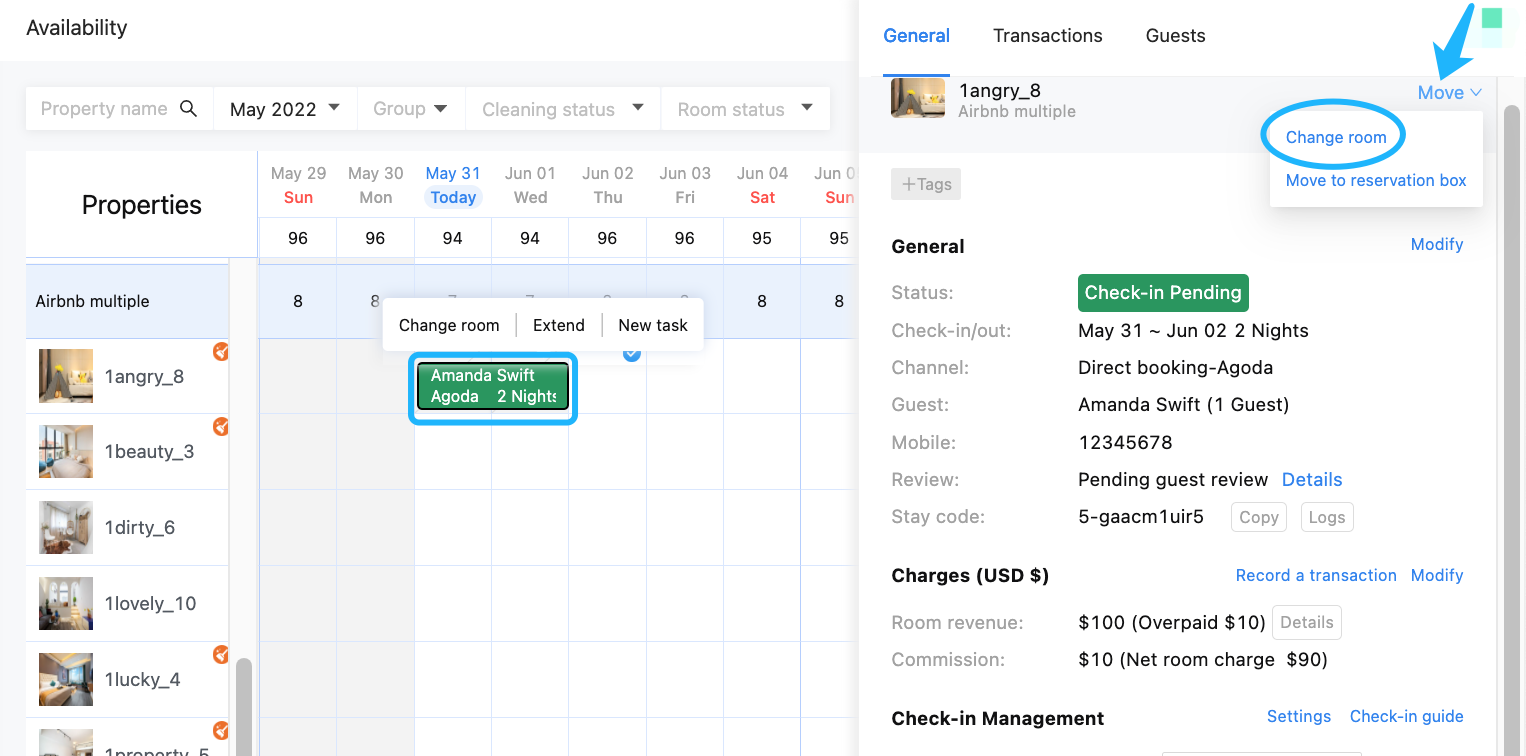This screenshot has height=756, width=1526.
Task: Select Extend in the booking popup
Action: pyautogui.click(x=559, y=325)
